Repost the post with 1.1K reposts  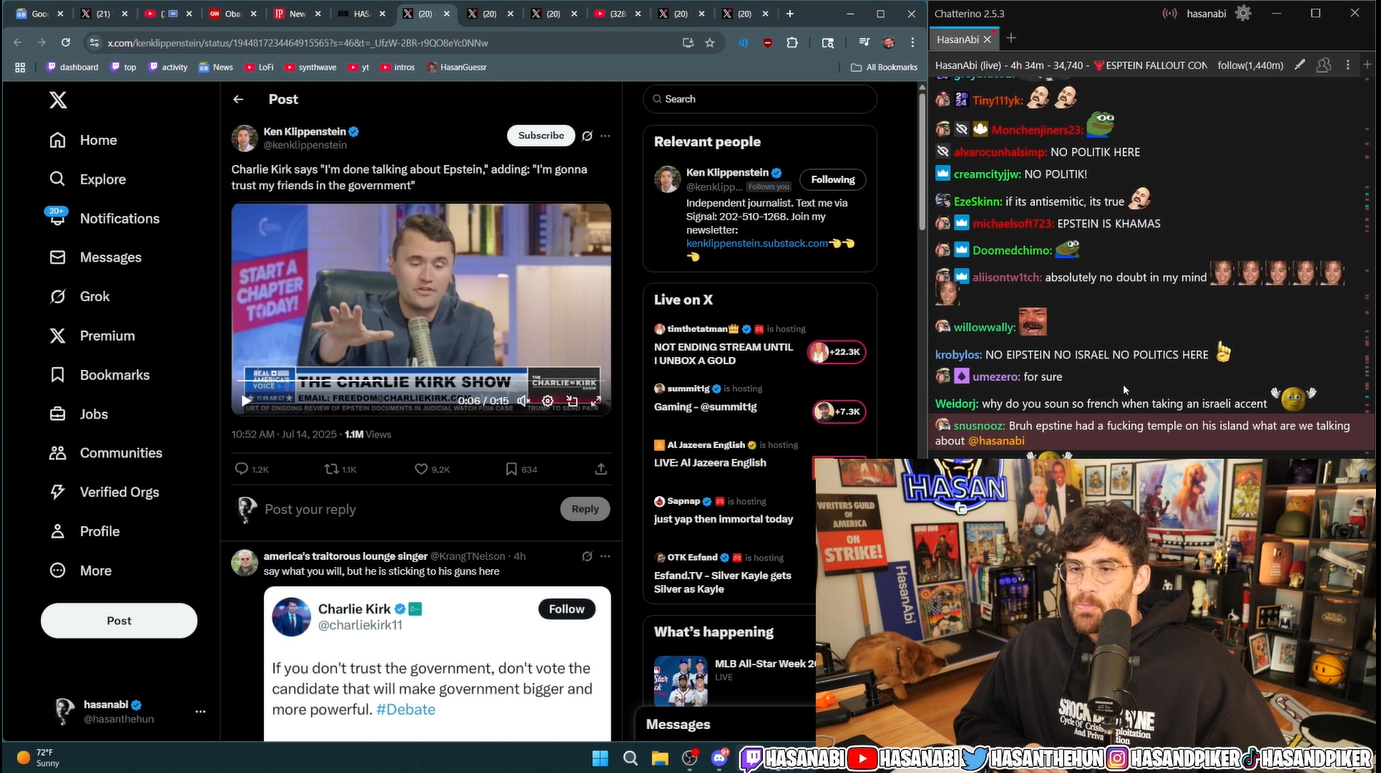coord(340,469)
